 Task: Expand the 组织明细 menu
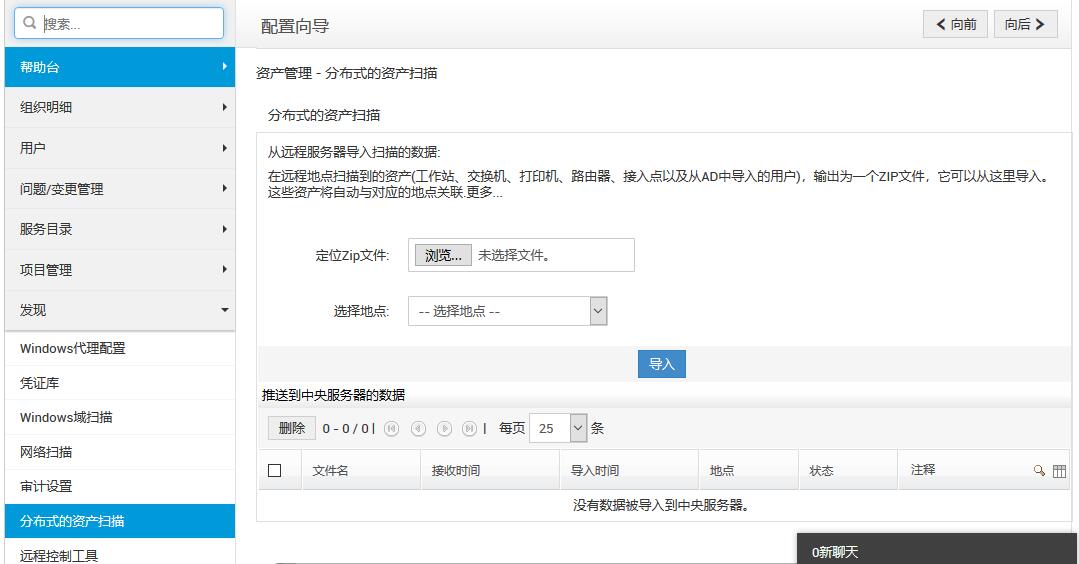pos(120,107)
